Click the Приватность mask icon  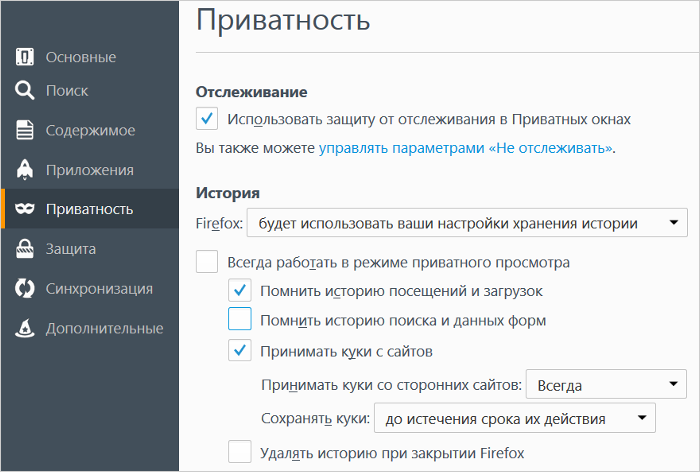25,209
